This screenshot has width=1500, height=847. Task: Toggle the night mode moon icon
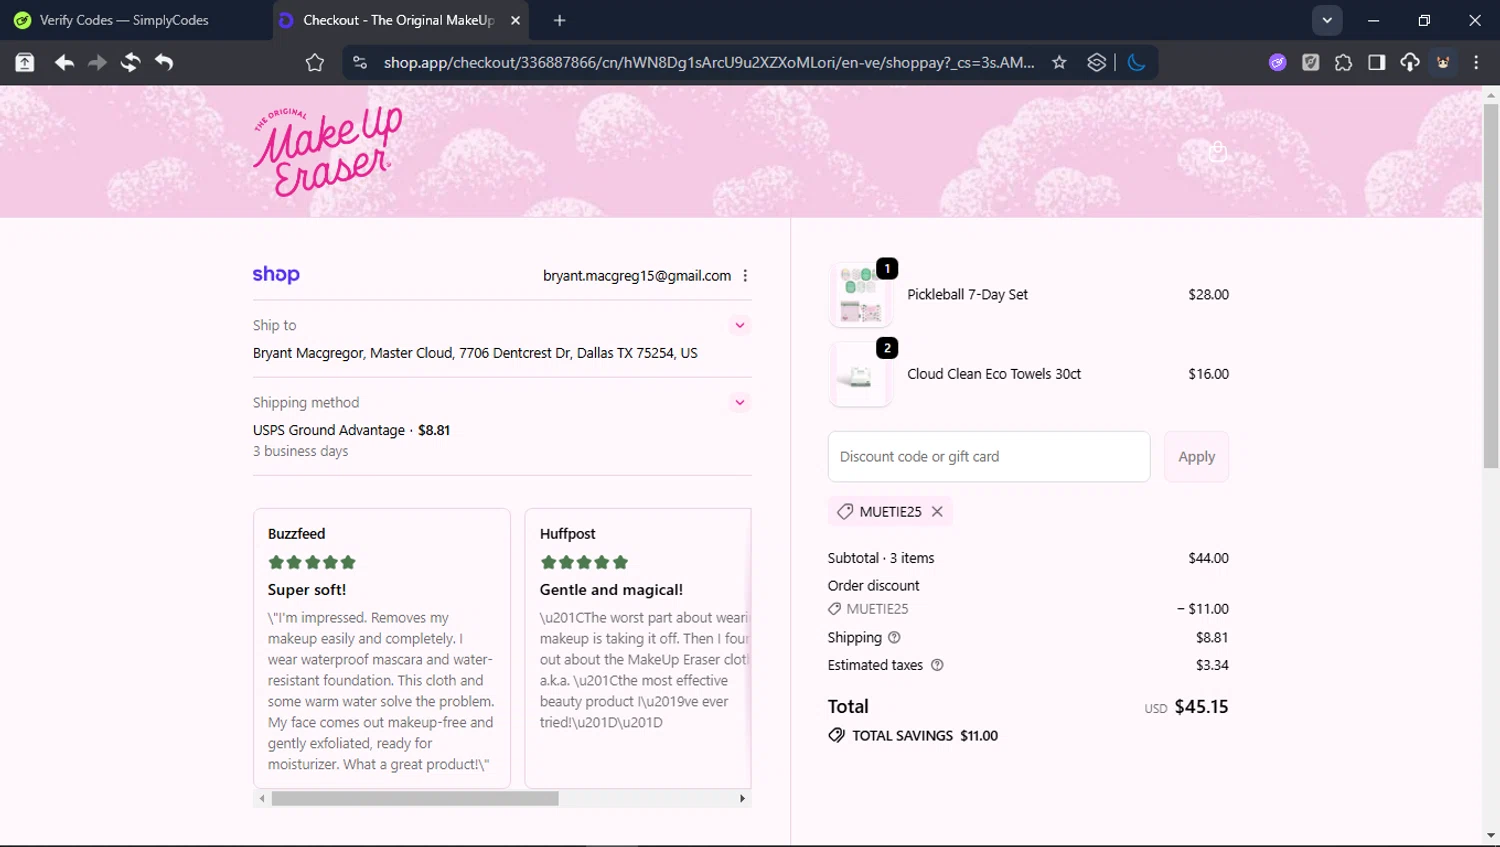pos(1136,62)
